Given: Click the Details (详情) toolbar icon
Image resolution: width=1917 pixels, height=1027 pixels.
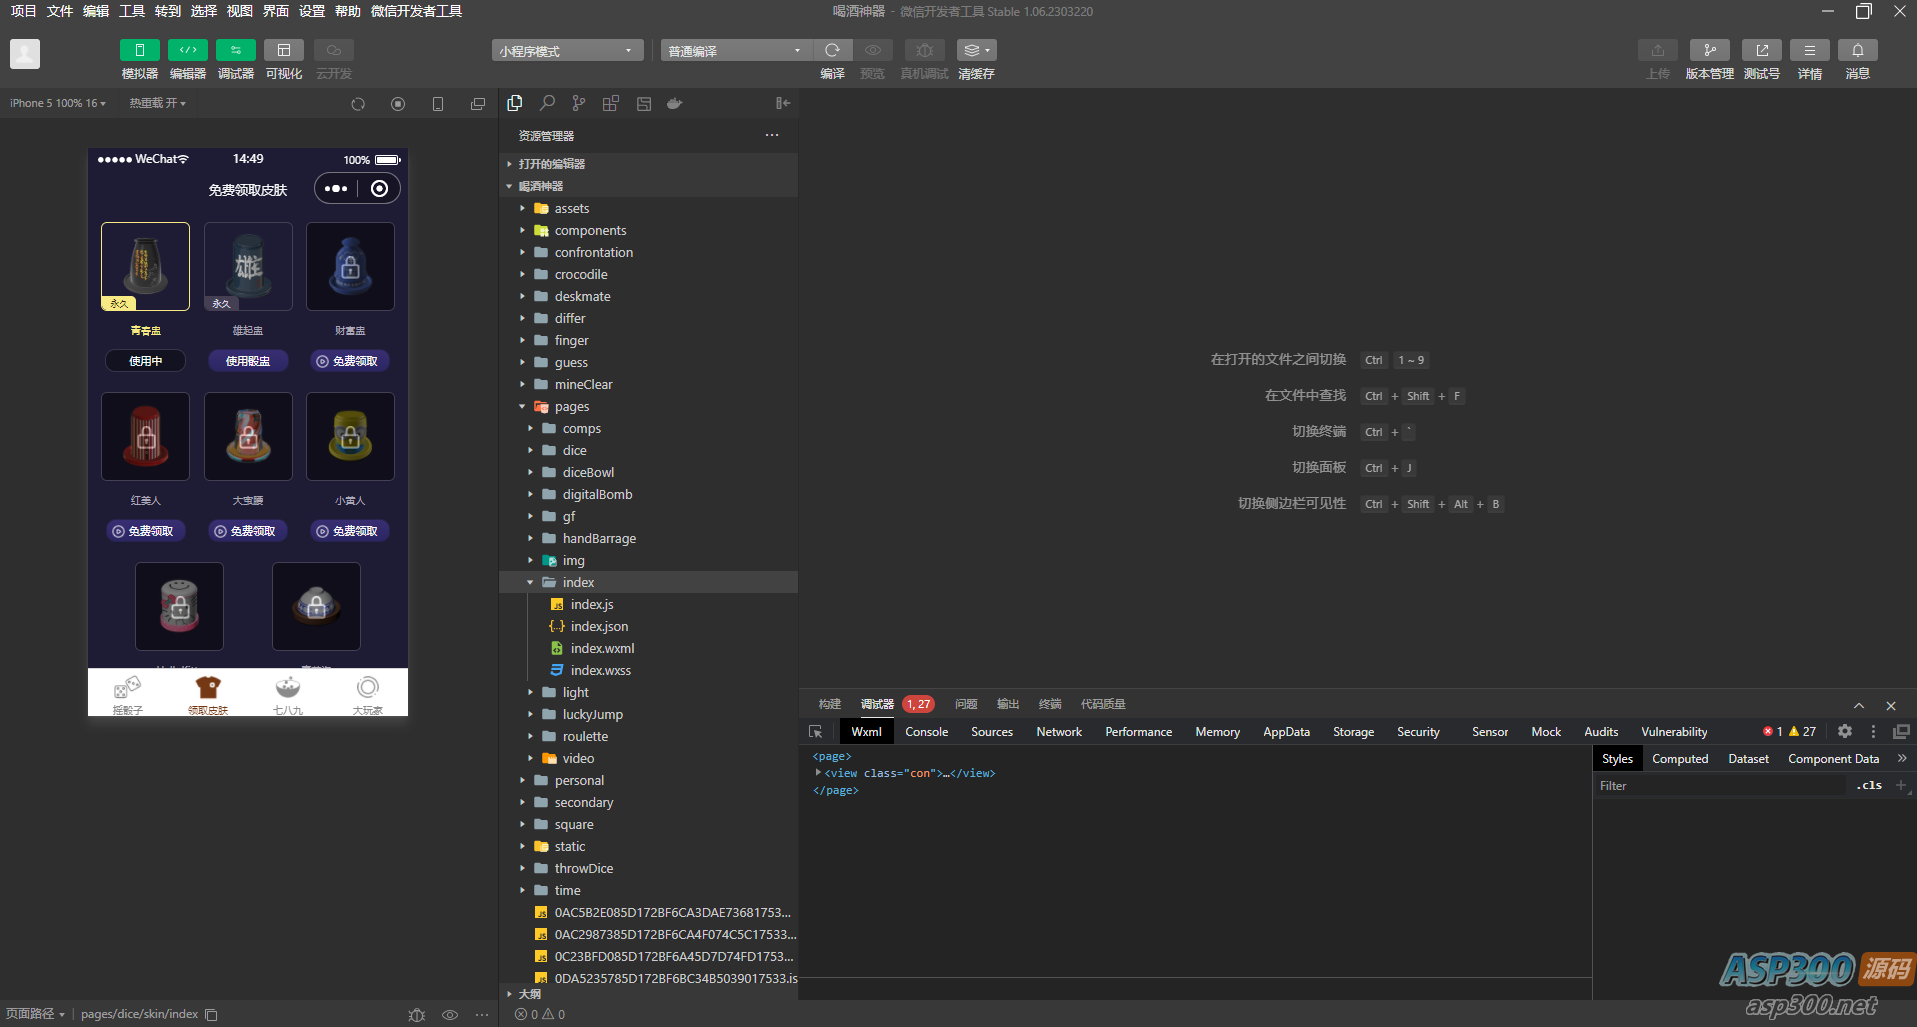Looking at the screenshot, I should click(x=1809, y=50).
